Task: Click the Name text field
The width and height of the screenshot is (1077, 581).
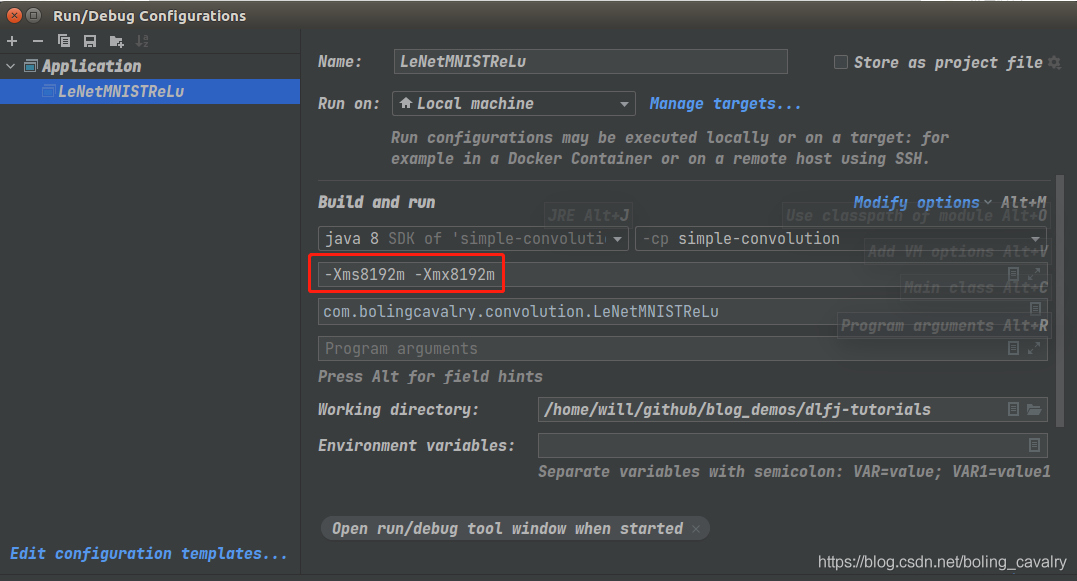Action: tap(590, 62)
